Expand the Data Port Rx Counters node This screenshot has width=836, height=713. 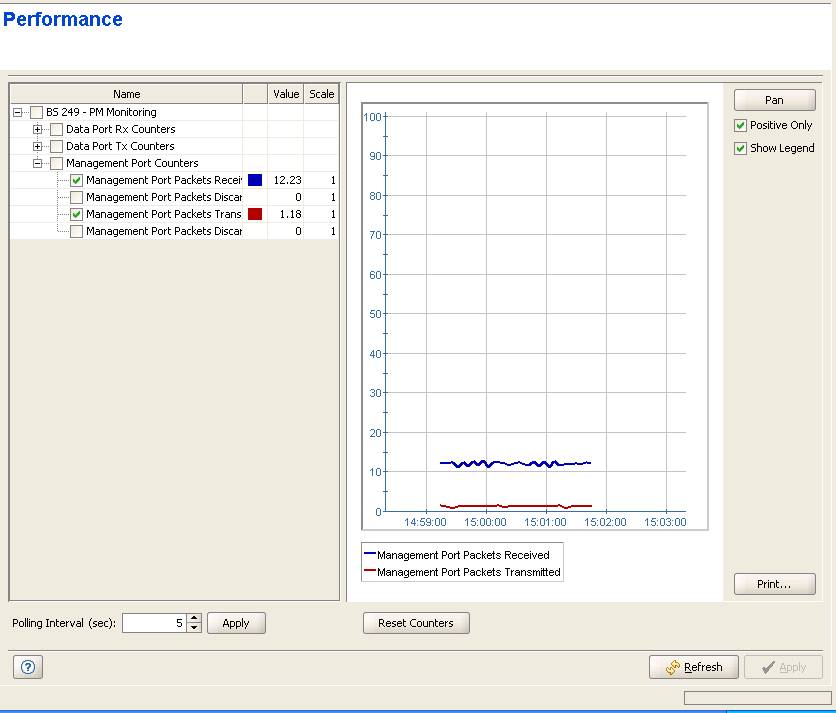click(38, 129)
